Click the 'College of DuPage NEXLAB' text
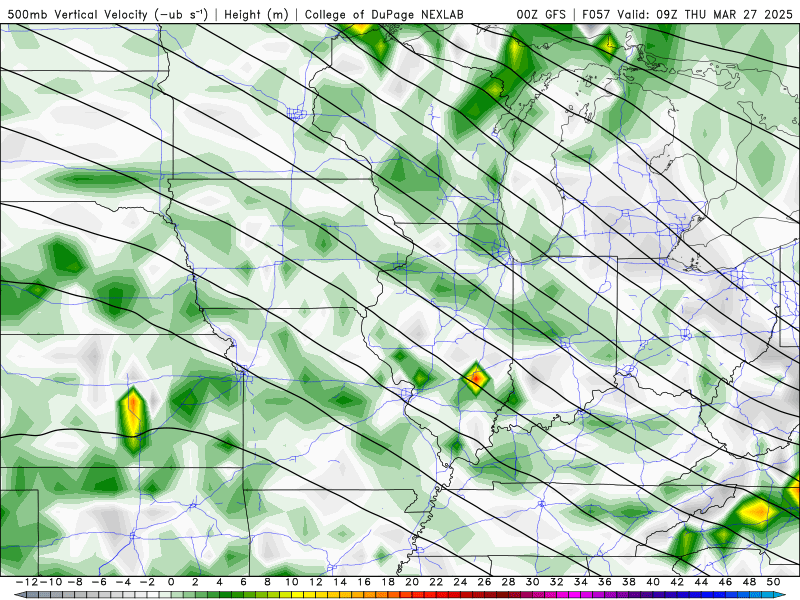800x600 pixels. pyautogui.click(x=384, y=14)
